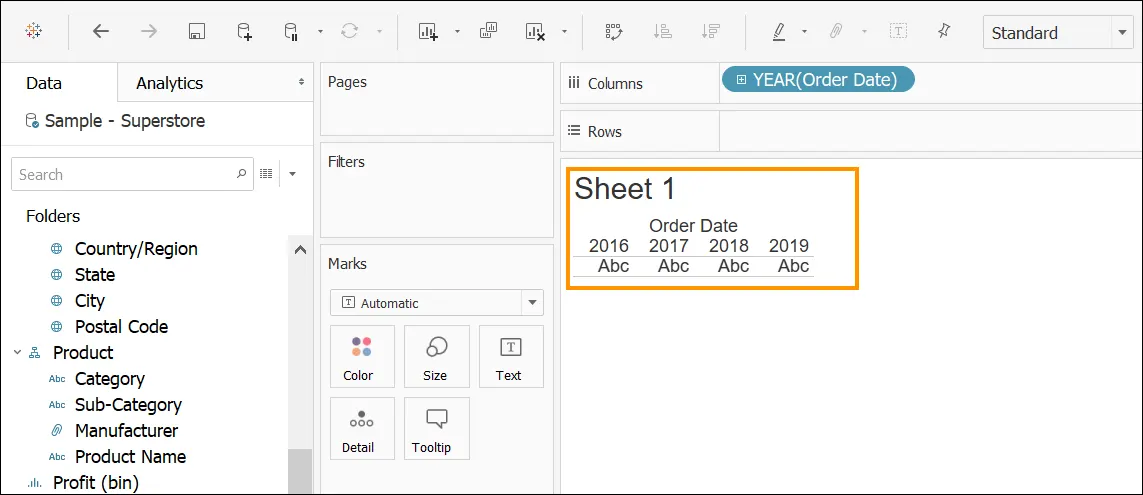1143x495 pixels.
Task: Click the Undo back arrow
Action: (x=101, y=31)
